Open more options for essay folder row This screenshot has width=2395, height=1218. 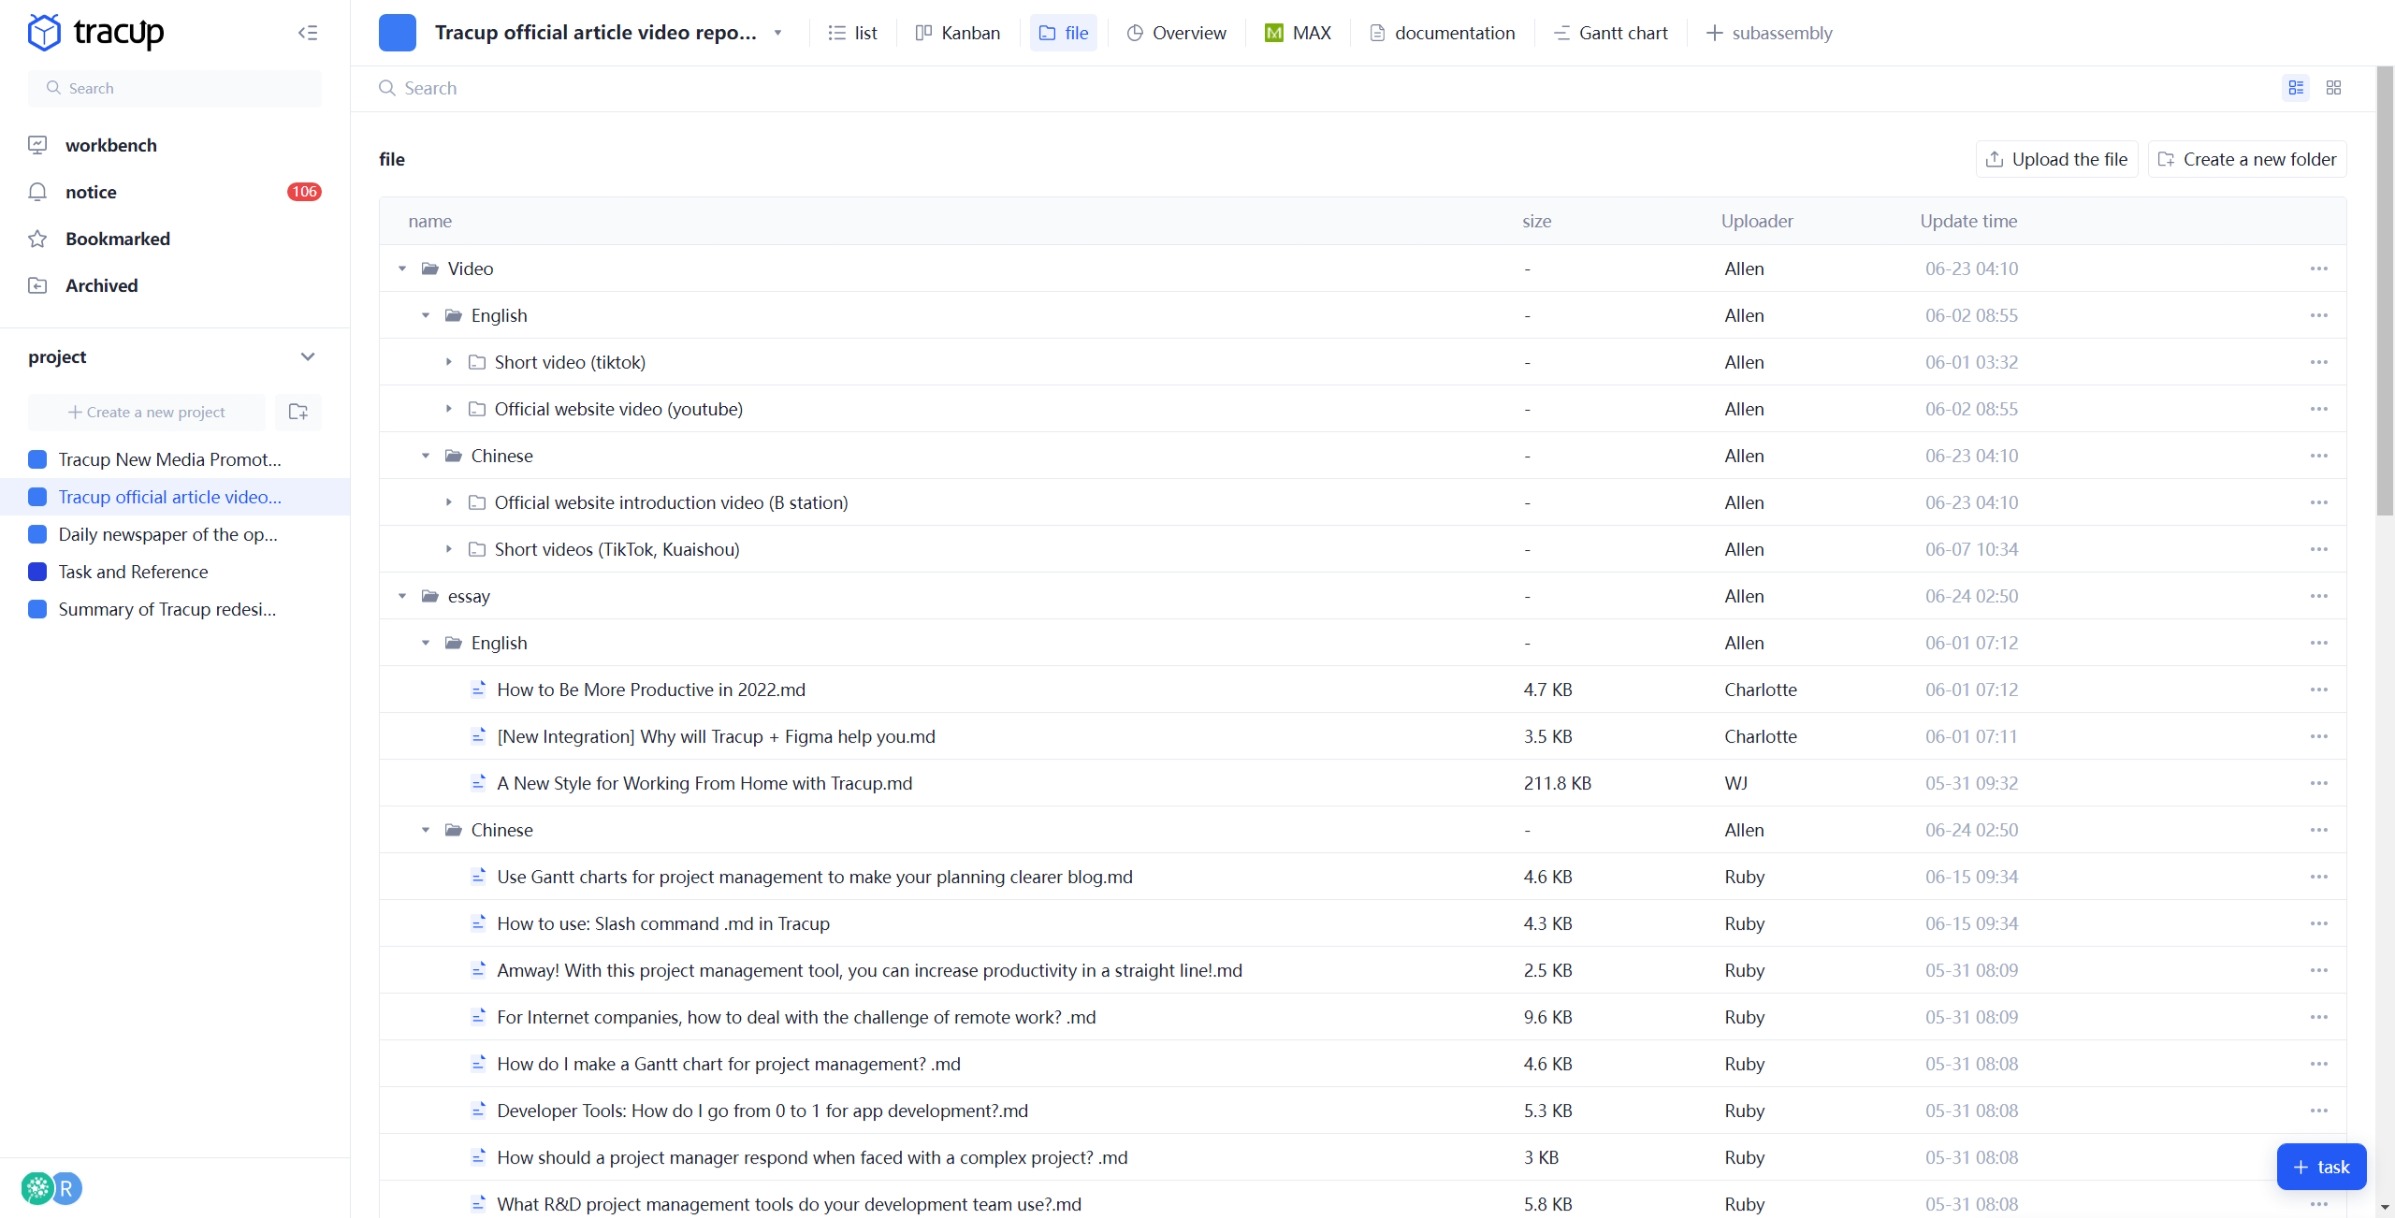(x=2318, y=596)
